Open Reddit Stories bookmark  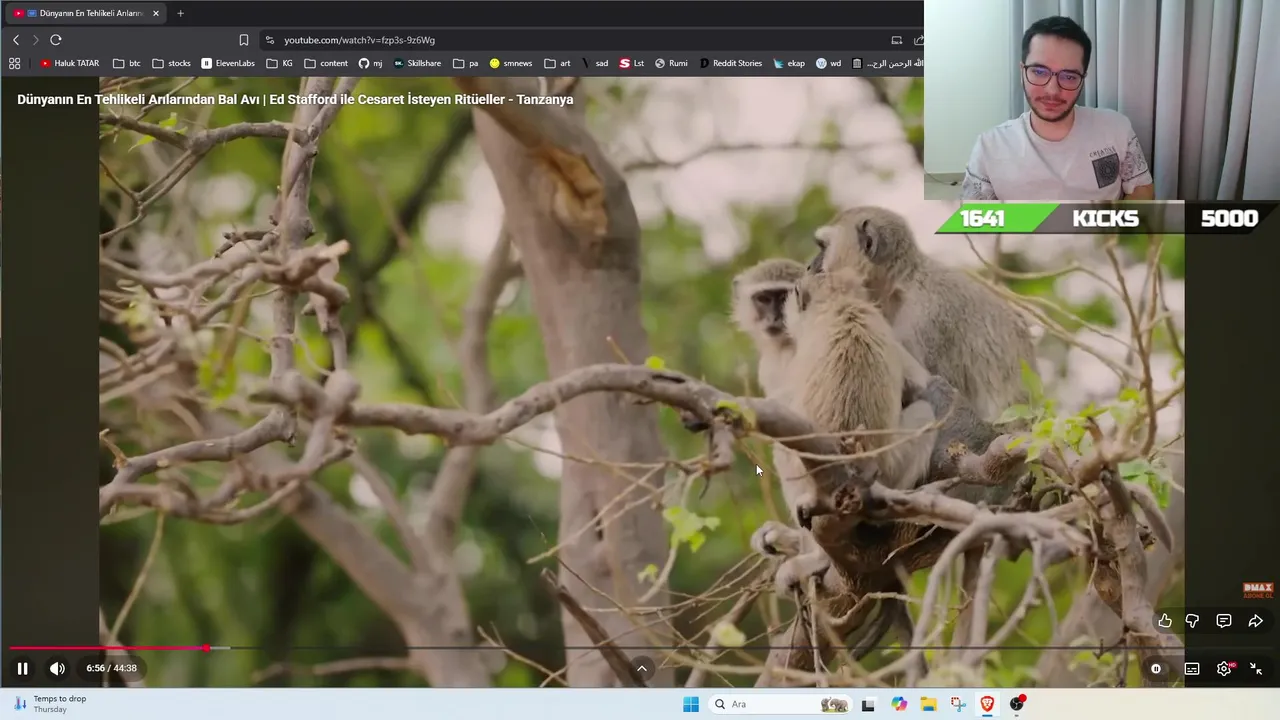(x=731, y=63)
